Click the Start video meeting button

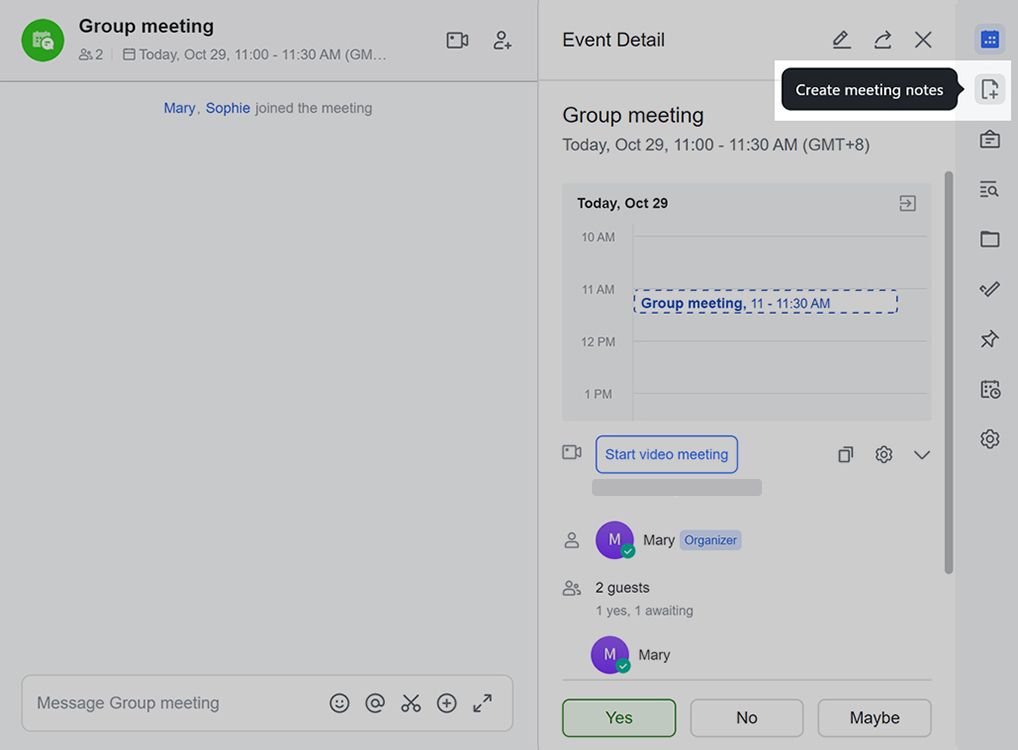pos(666,453)
